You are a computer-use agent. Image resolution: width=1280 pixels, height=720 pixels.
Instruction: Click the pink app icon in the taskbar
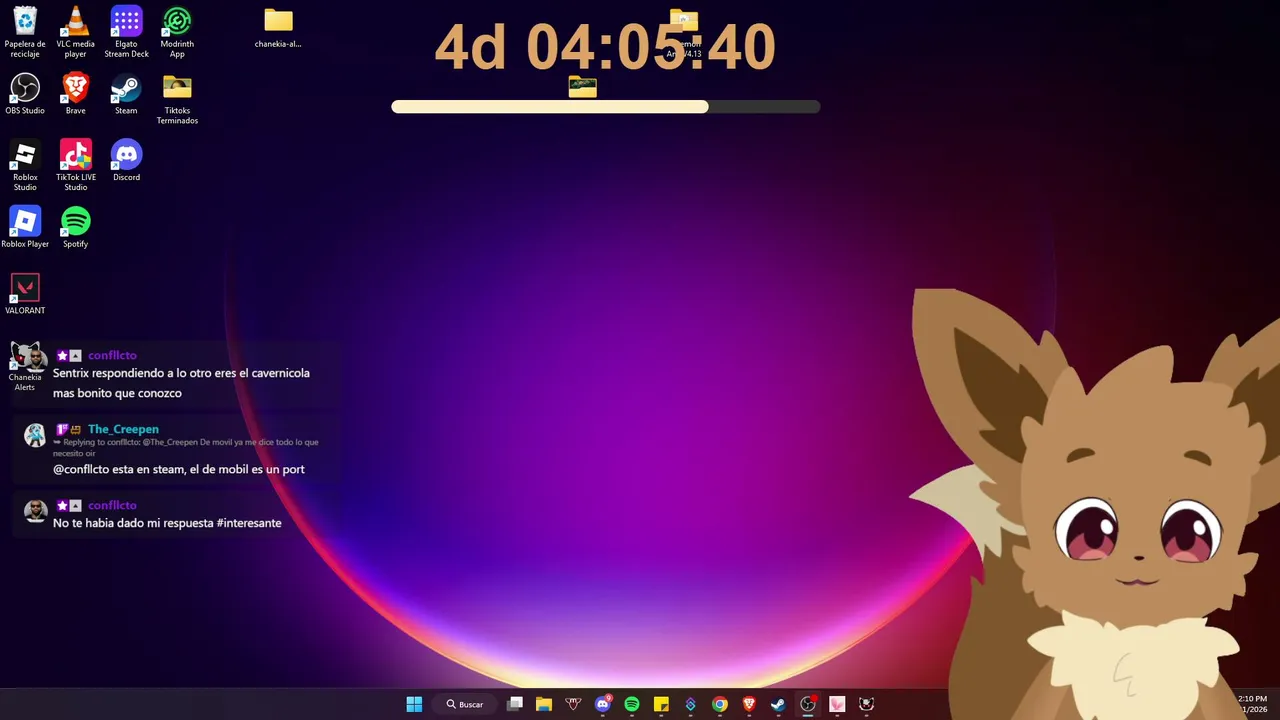pos(837,704)
